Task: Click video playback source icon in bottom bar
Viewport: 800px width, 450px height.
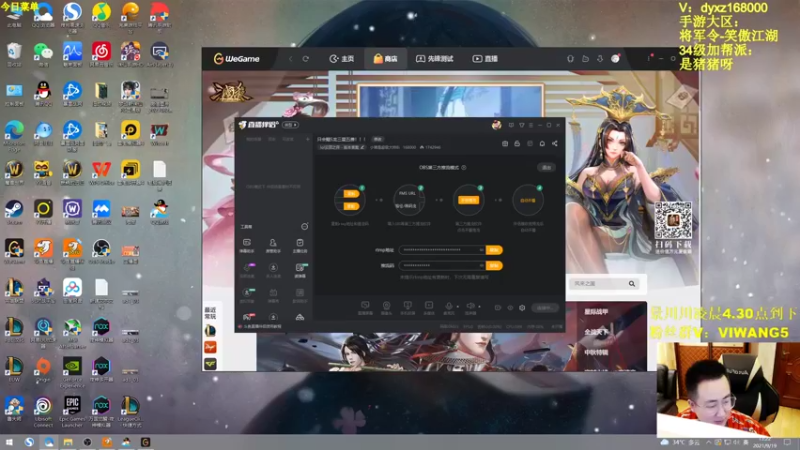Action: click(x=429, y=307)
